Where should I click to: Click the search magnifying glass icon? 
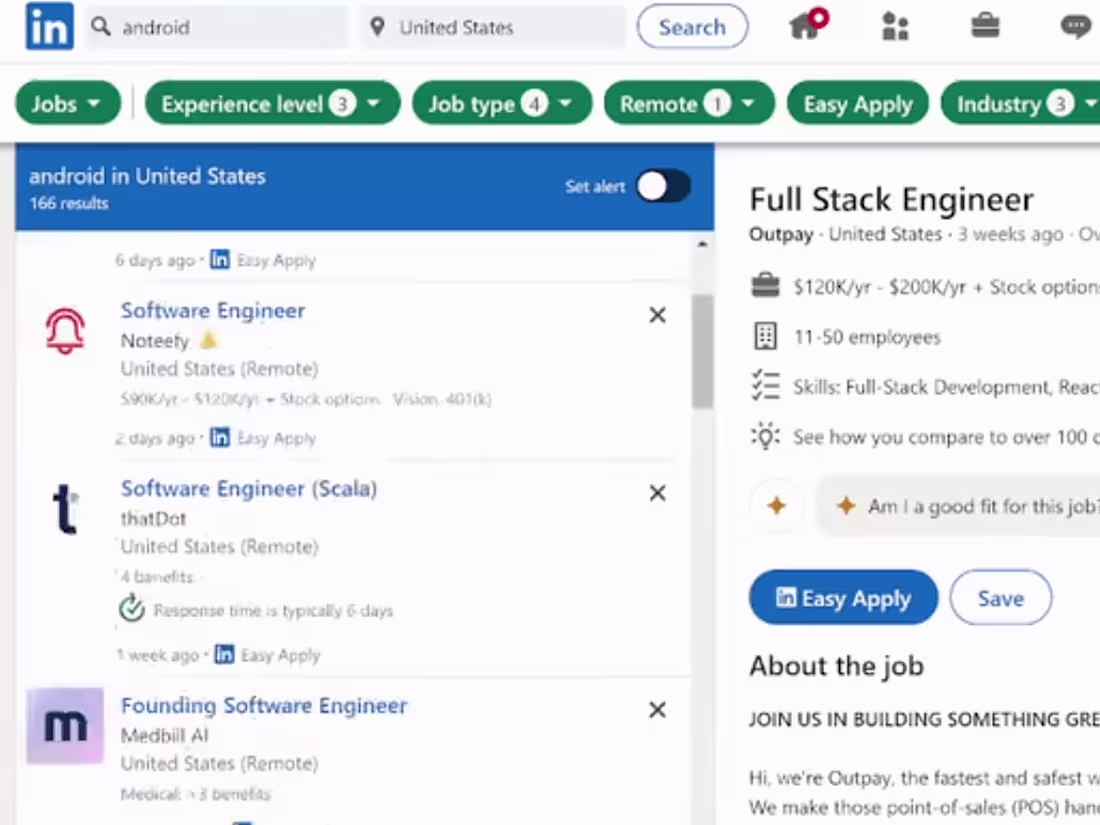100,27
